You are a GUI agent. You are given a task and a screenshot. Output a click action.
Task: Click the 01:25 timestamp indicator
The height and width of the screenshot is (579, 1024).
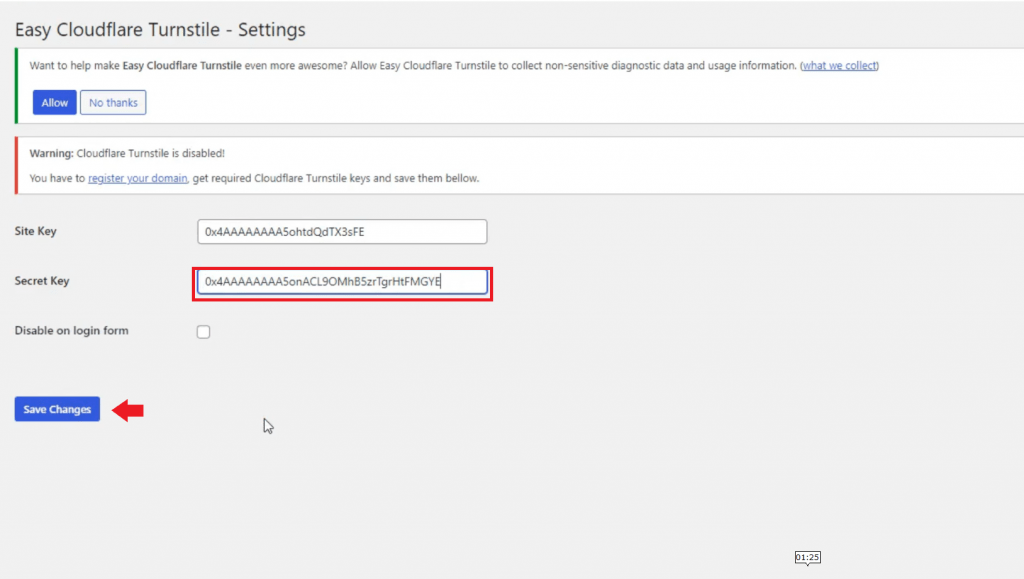coord(808,557)
